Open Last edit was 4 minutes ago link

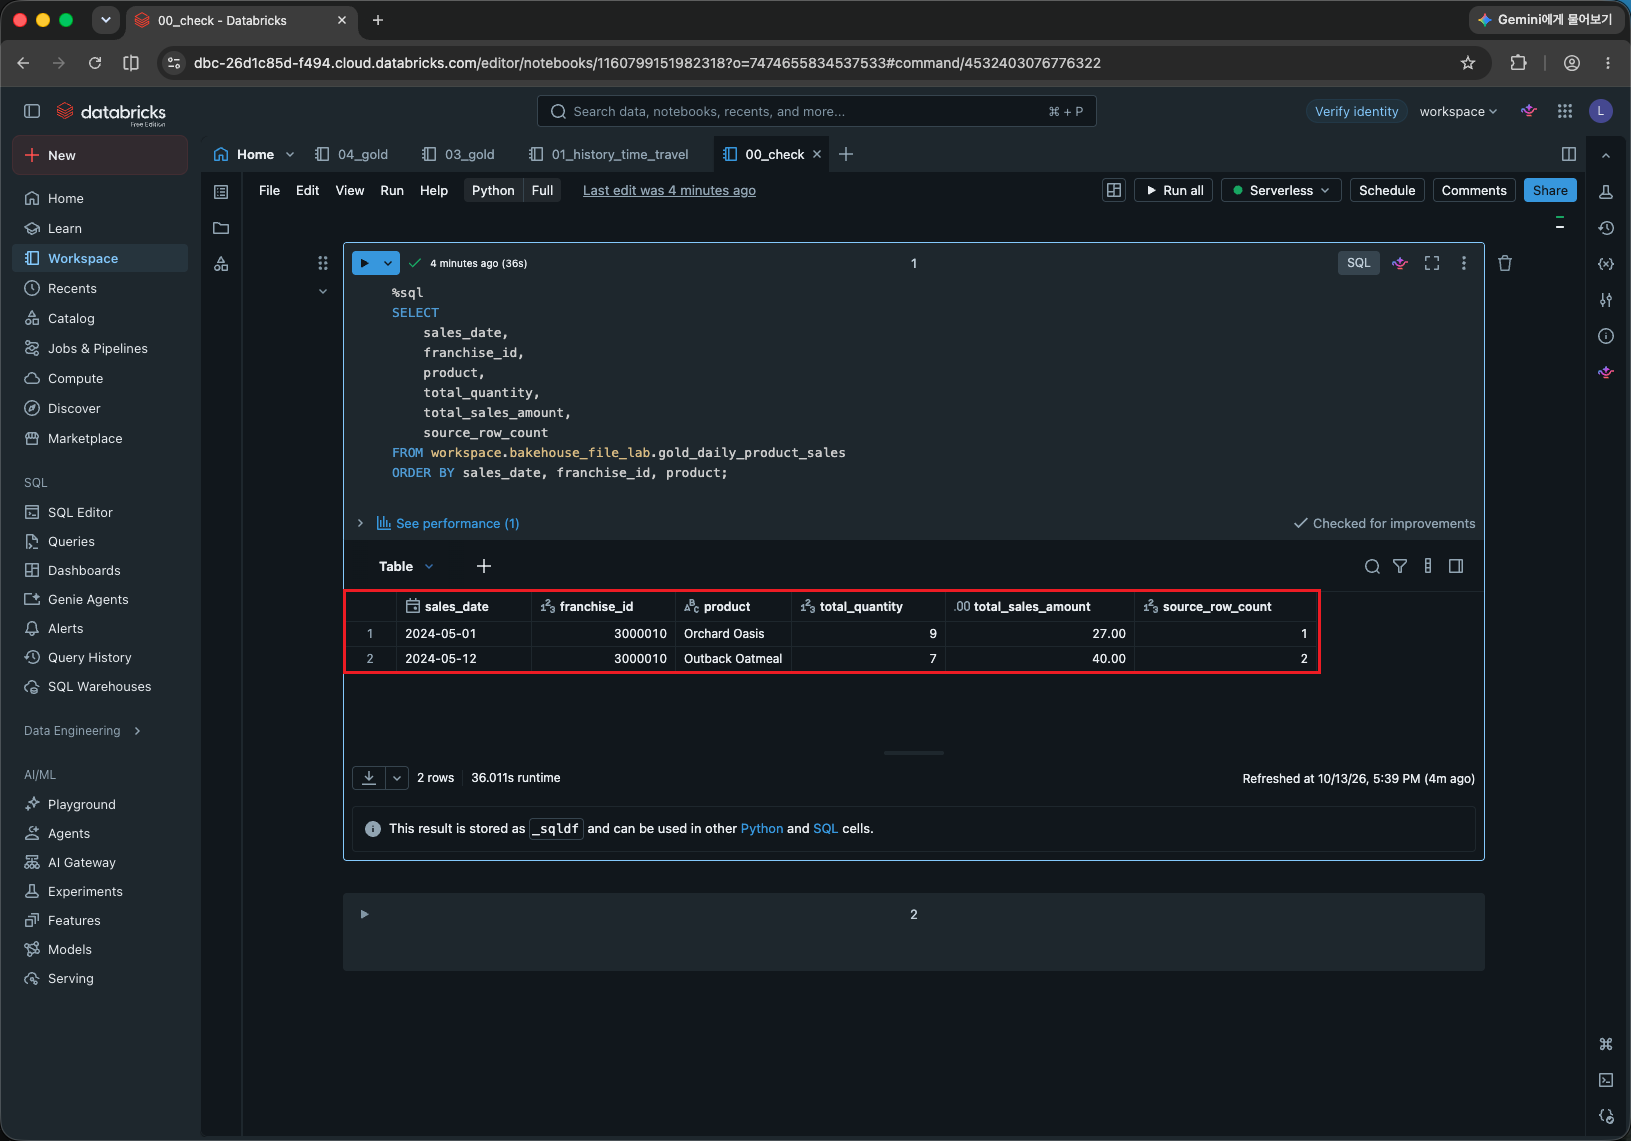[x=669, y=190]
